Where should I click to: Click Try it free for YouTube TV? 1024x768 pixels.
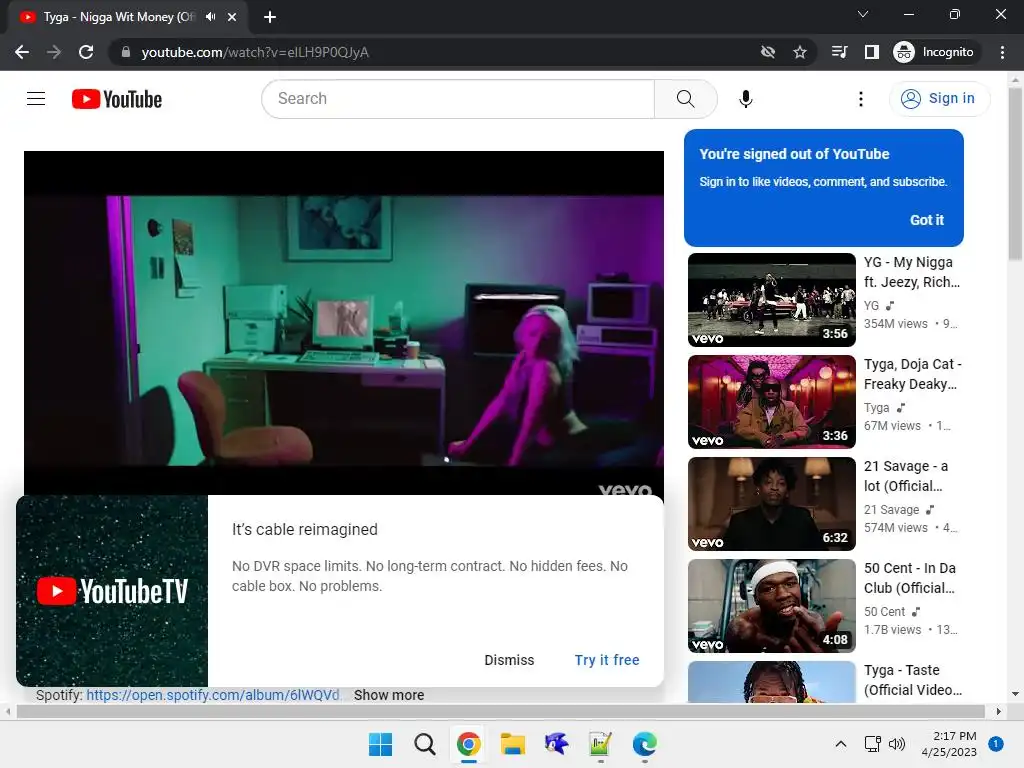[607, 660]
